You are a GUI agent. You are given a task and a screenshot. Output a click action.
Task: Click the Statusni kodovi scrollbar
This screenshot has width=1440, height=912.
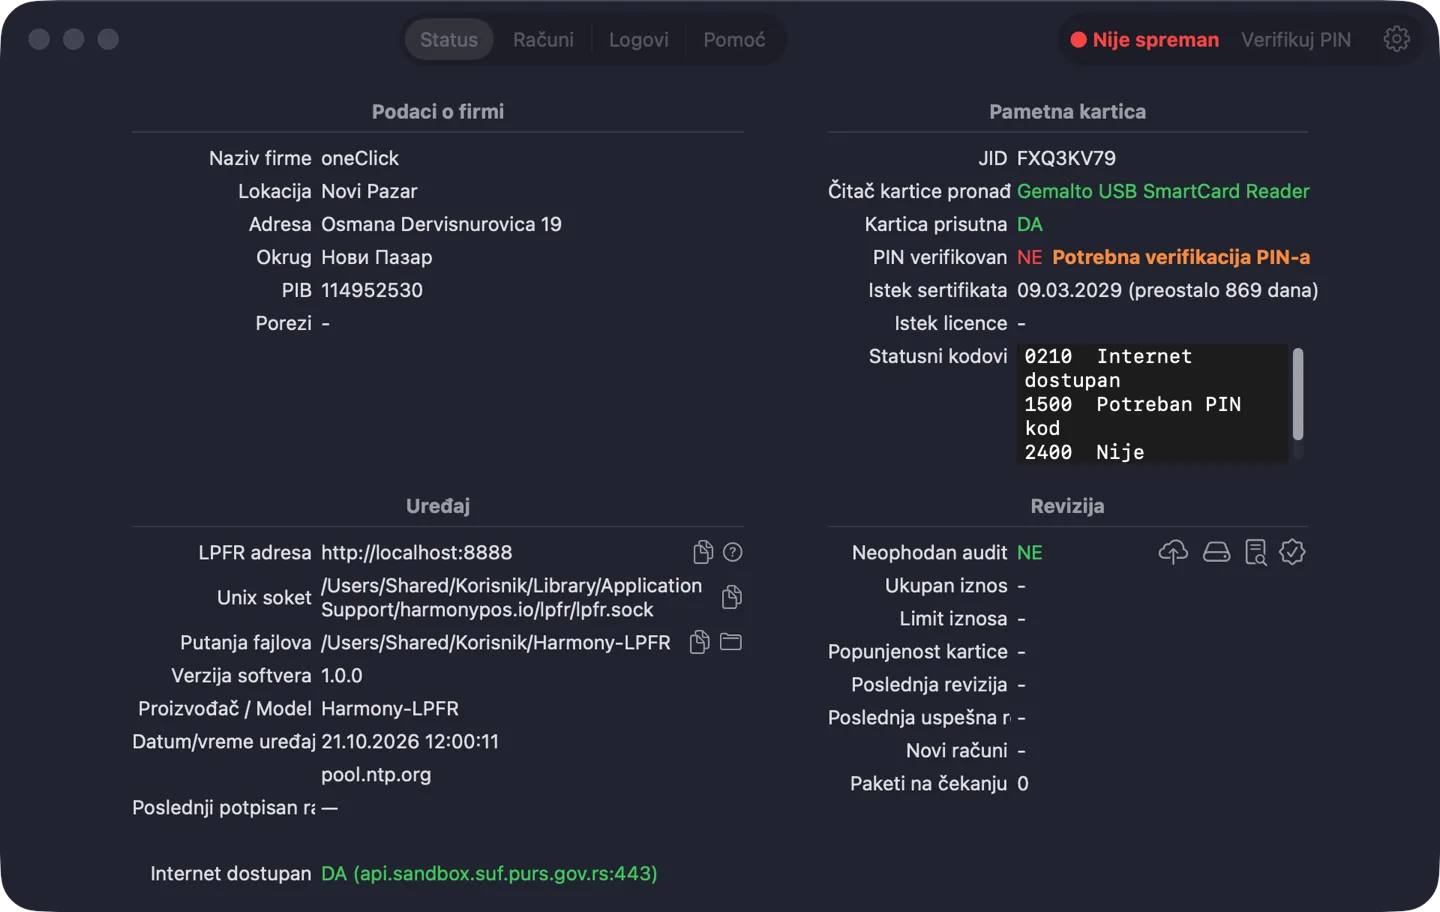(x=1298, y=394)
